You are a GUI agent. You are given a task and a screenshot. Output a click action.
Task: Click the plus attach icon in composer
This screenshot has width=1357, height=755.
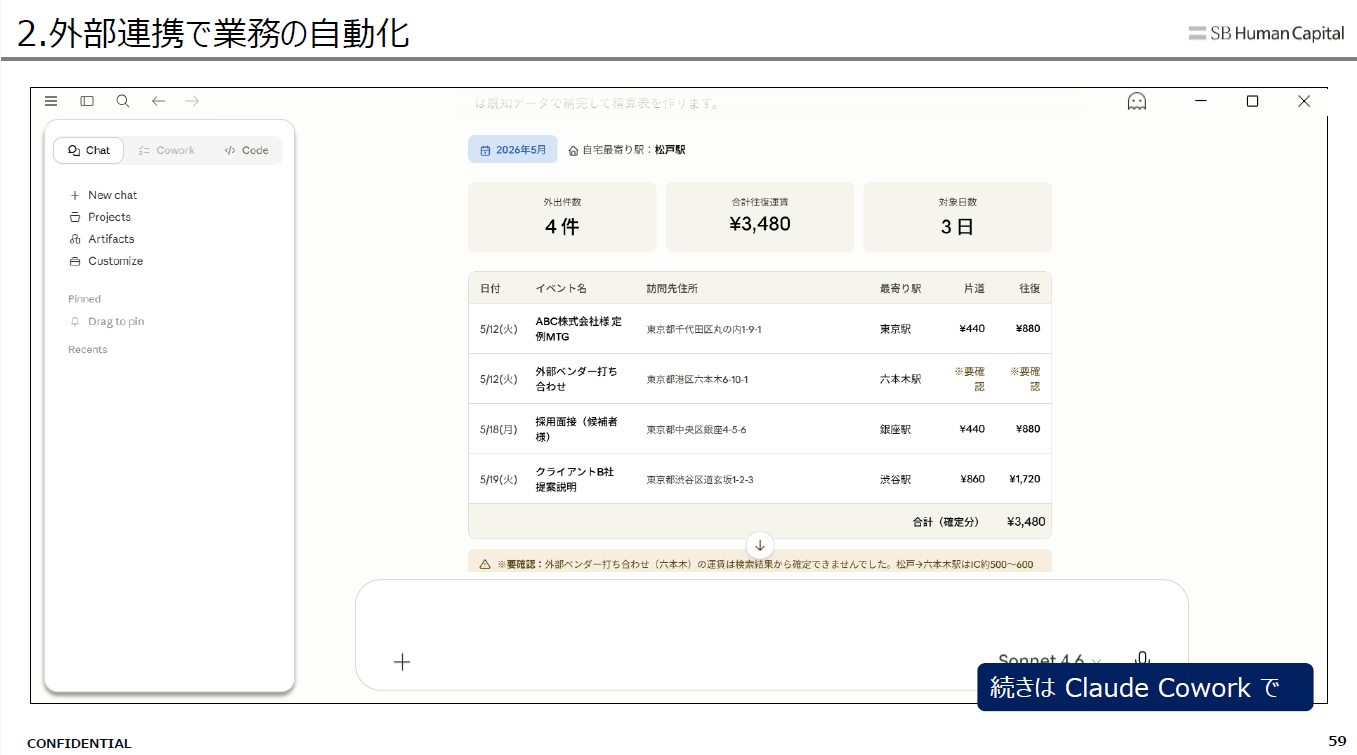402,661
